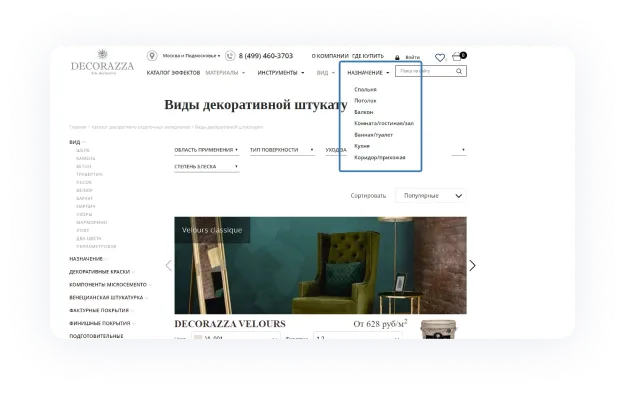This screenshot has width=625, height=394.
Task: Click the search magnifier icon
Action: point(459,71)
